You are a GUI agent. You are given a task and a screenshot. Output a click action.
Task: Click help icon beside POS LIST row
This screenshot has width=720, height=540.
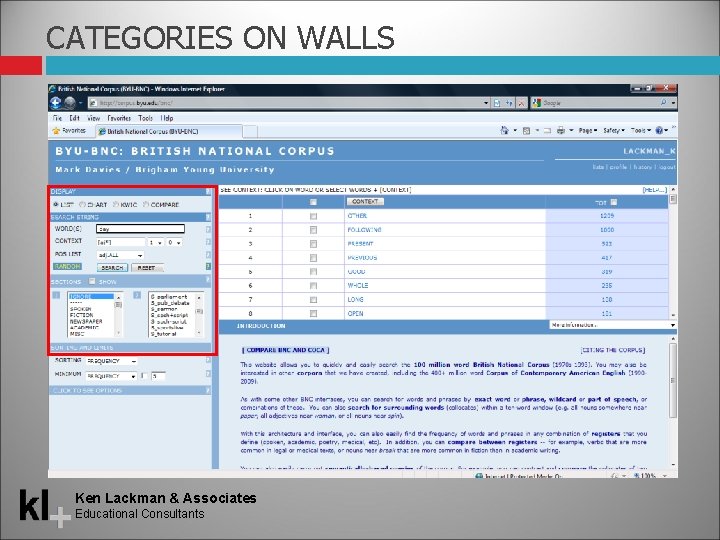pos(208,254)
